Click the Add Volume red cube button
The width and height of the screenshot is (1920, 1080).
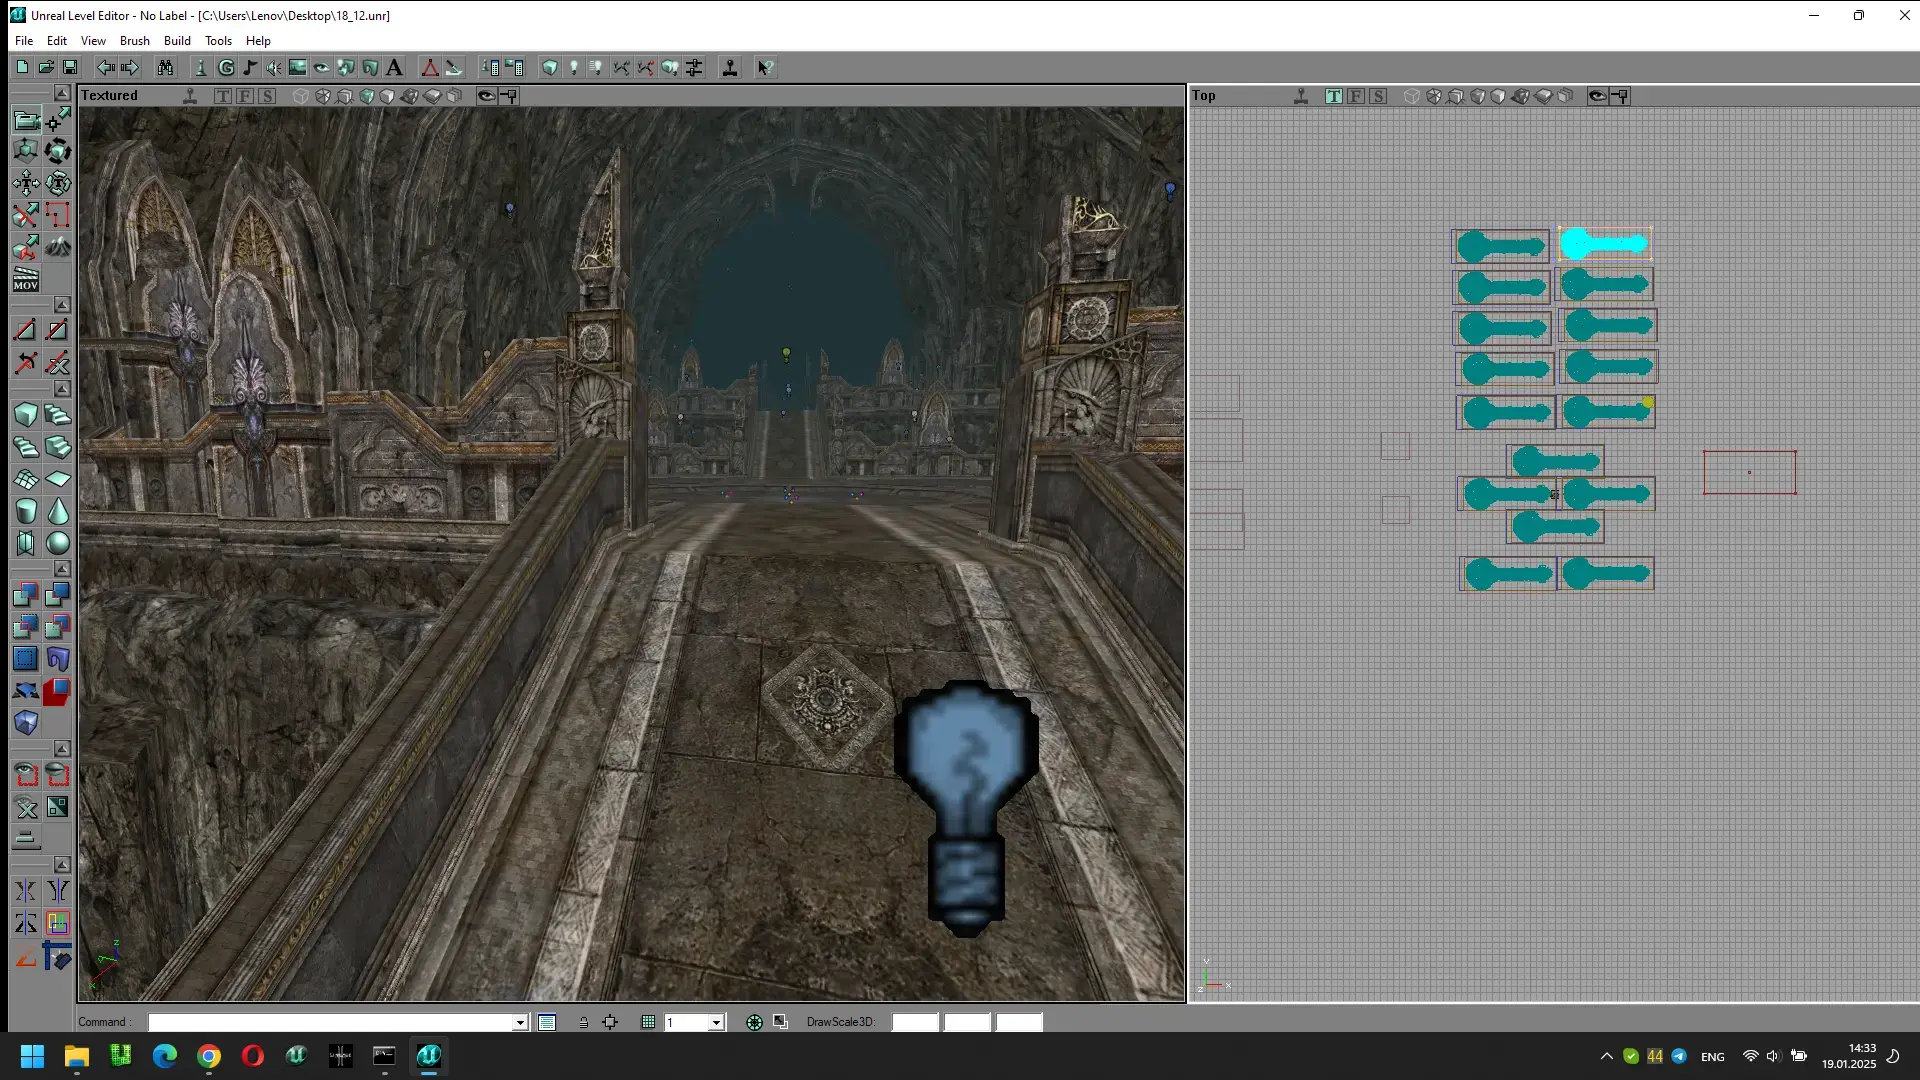(58, 691)
